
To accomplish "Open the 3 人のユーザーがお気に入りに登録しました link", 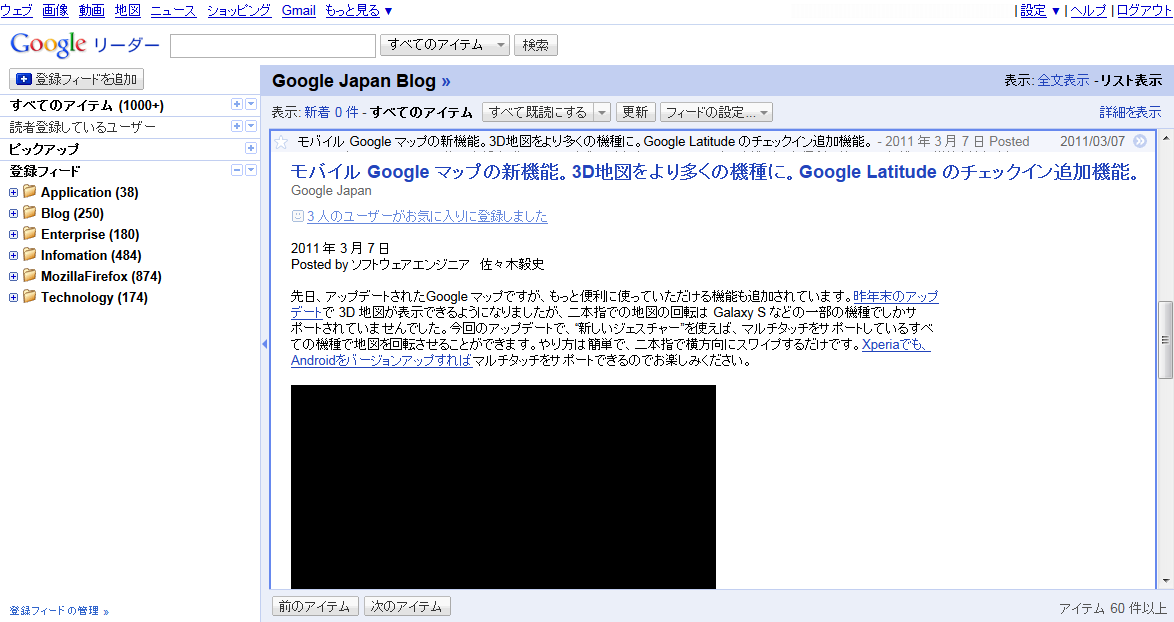I will click(x=427, y=216).
